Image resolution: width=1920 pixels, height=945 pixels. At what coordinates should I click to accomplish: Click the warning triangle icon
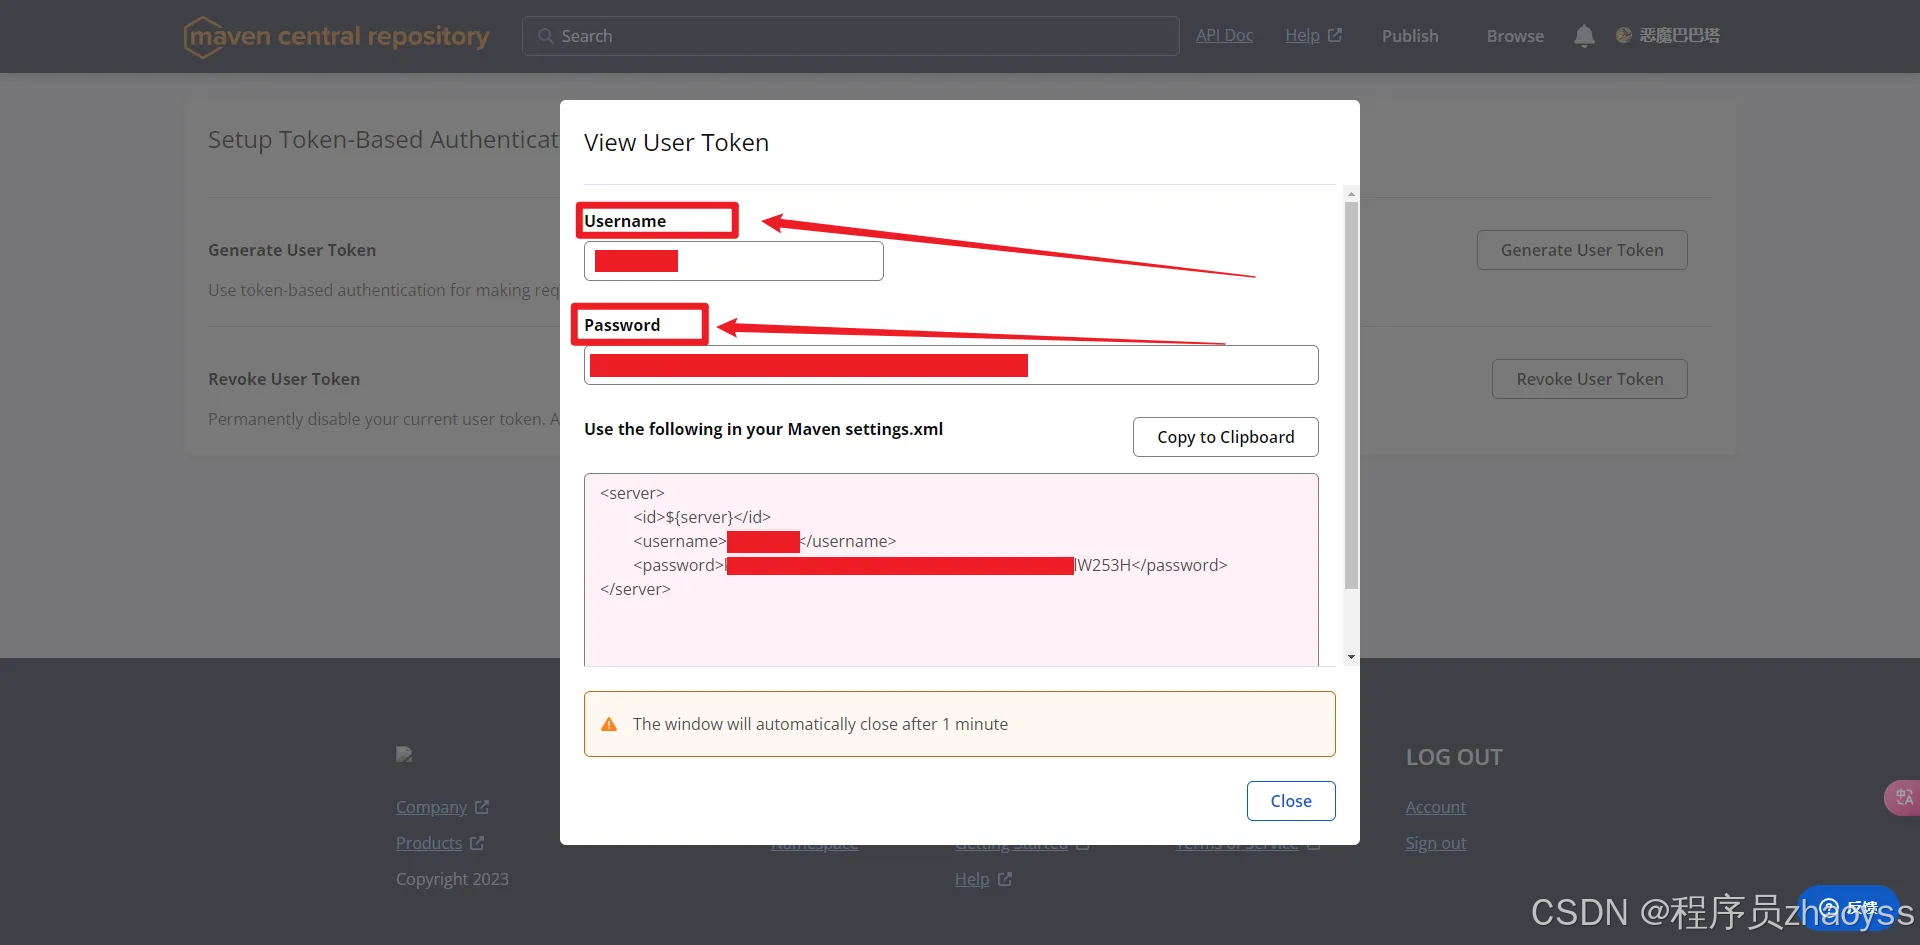(609, 724)
